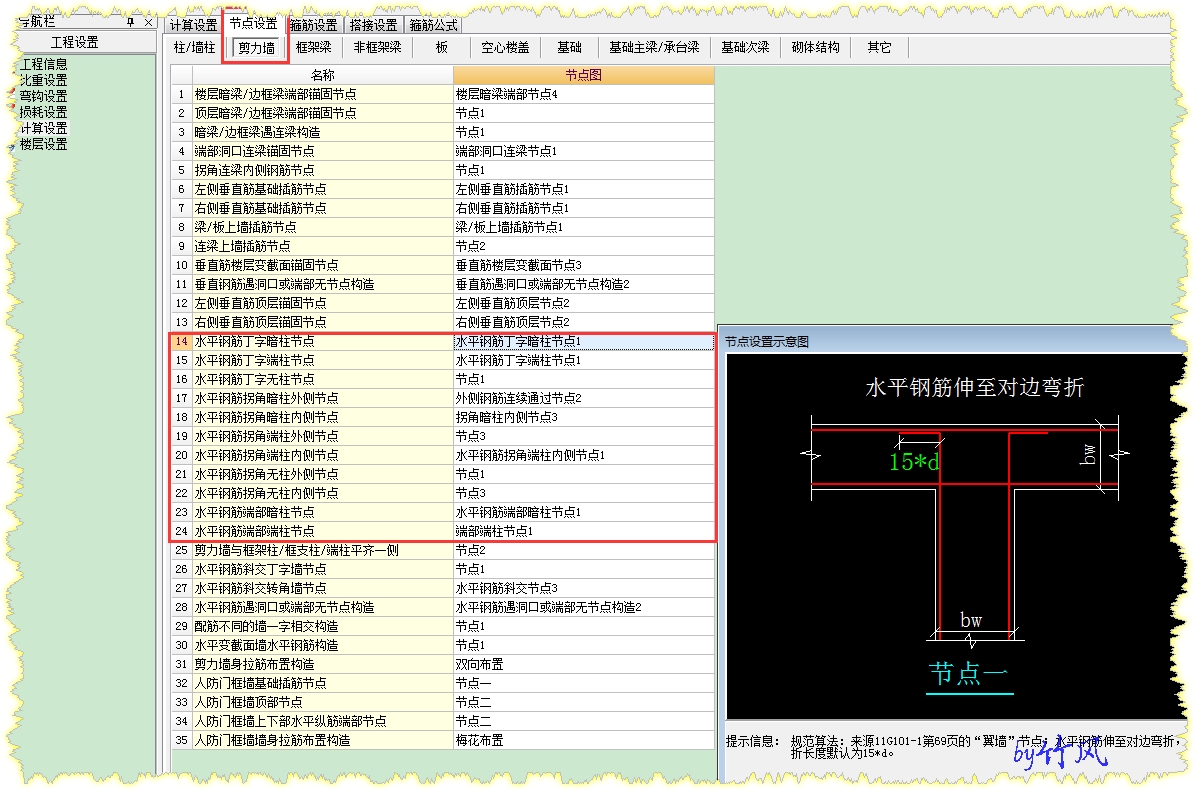Select row 连梁上墙插筋节点
The image size is (1194, 790).
[x=323, y=246]
